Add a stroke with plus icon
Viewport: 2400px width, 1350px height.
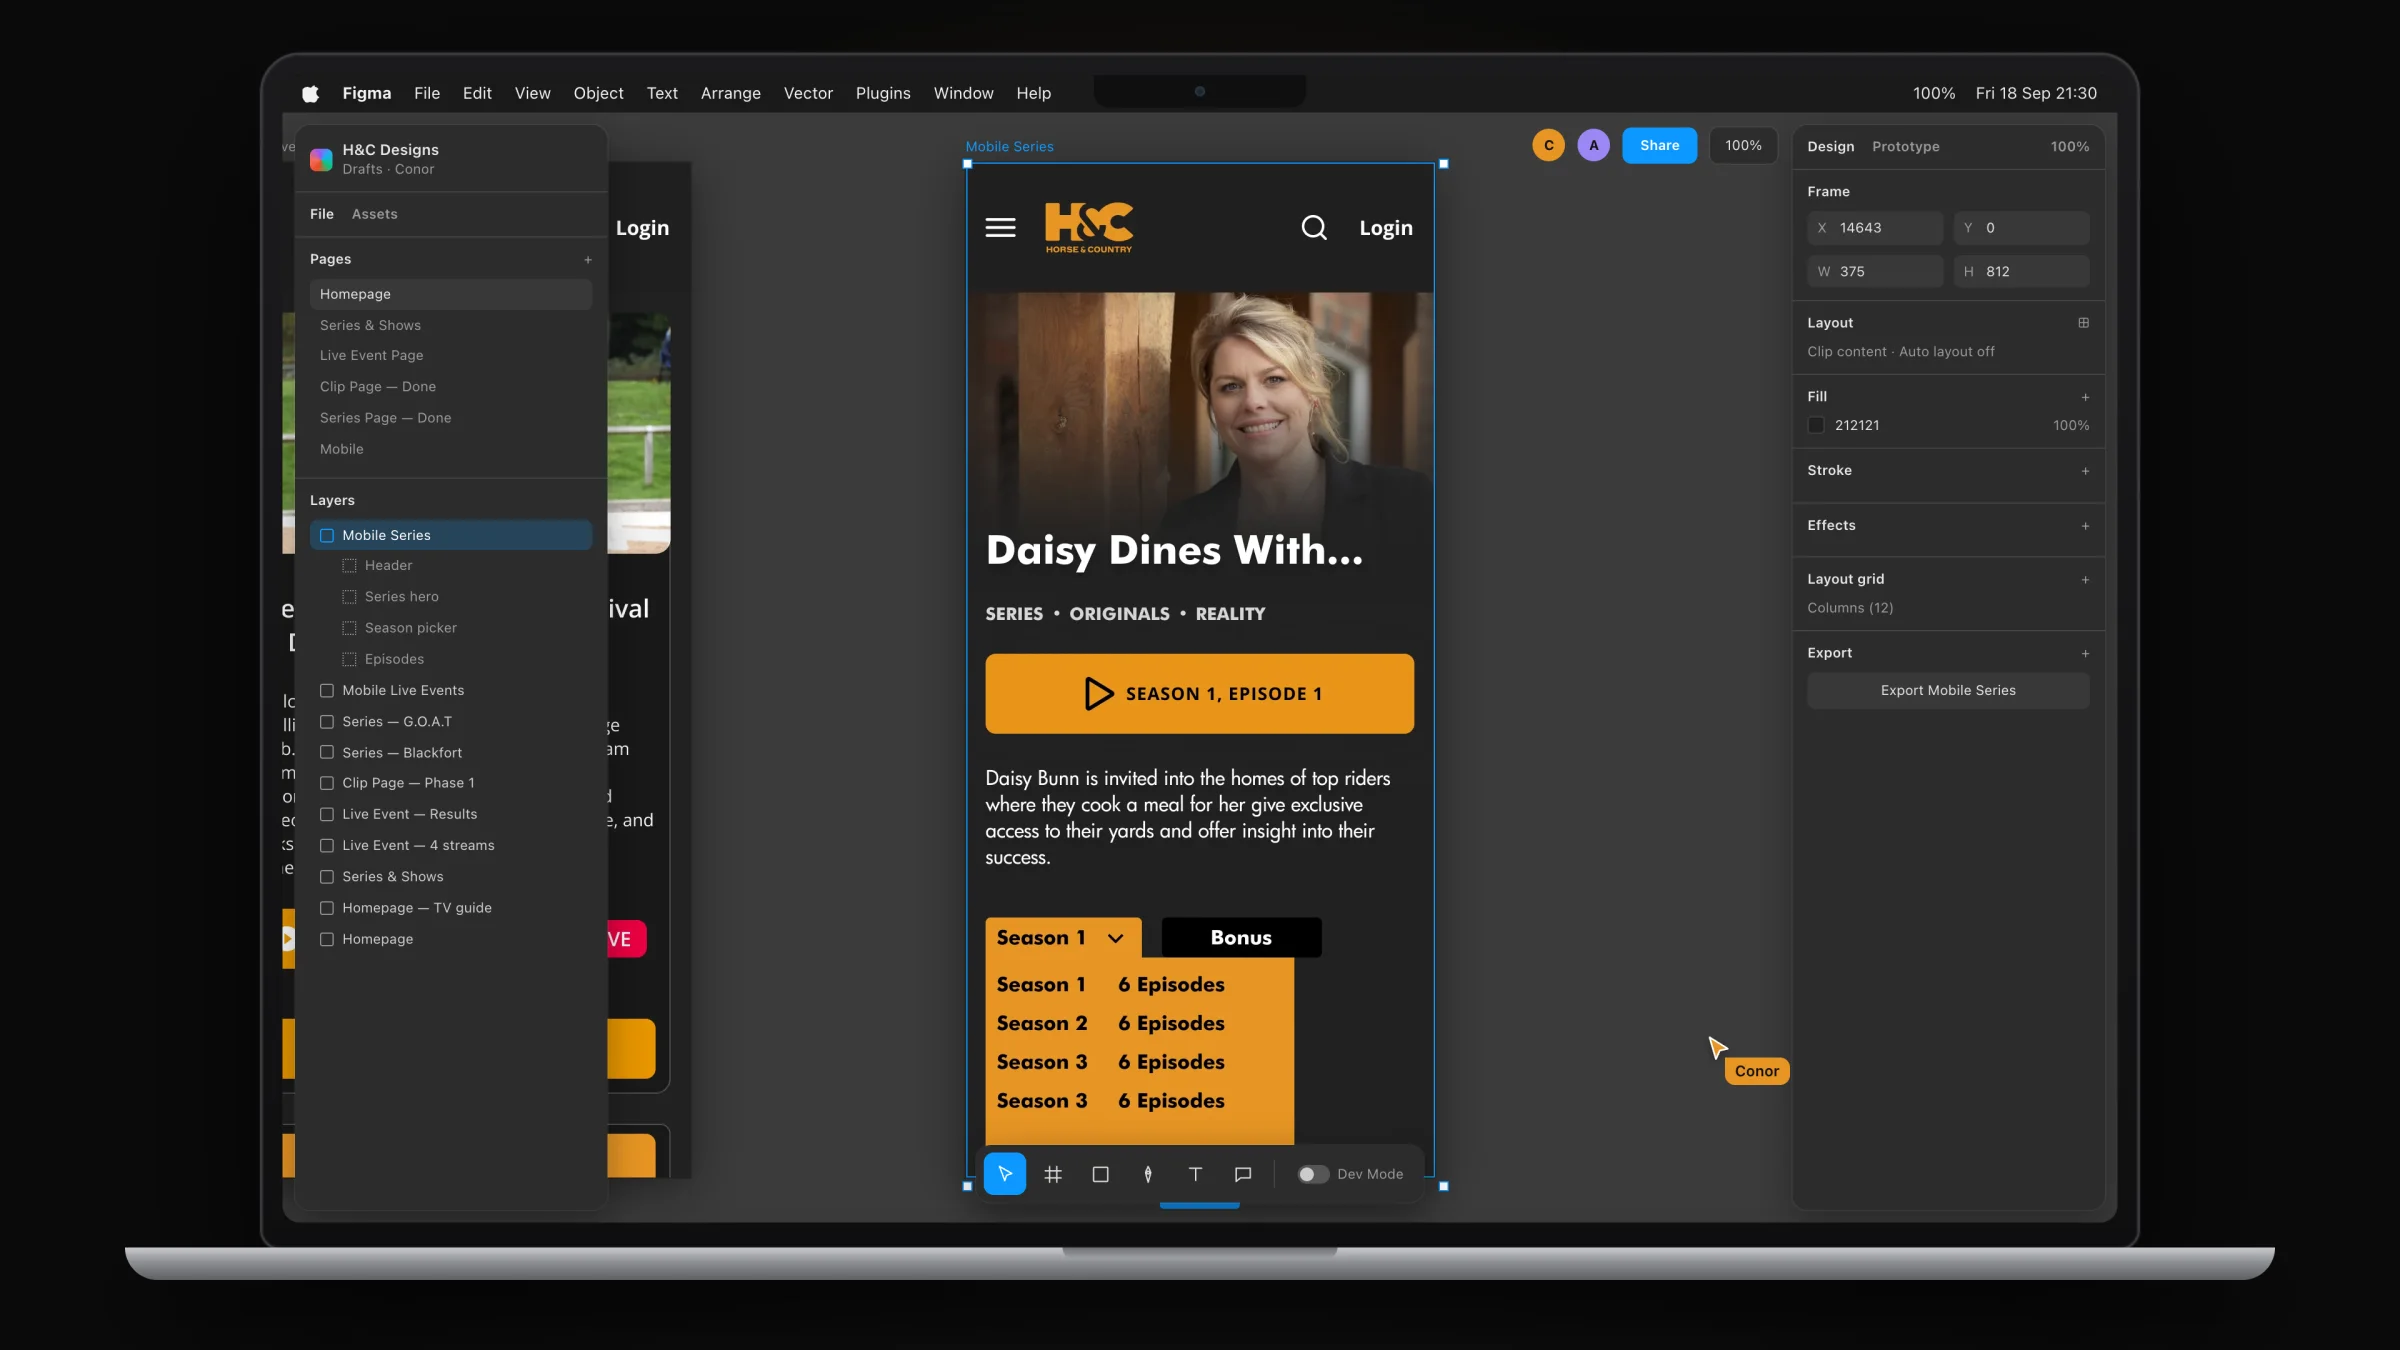[x=2085, y=471]
